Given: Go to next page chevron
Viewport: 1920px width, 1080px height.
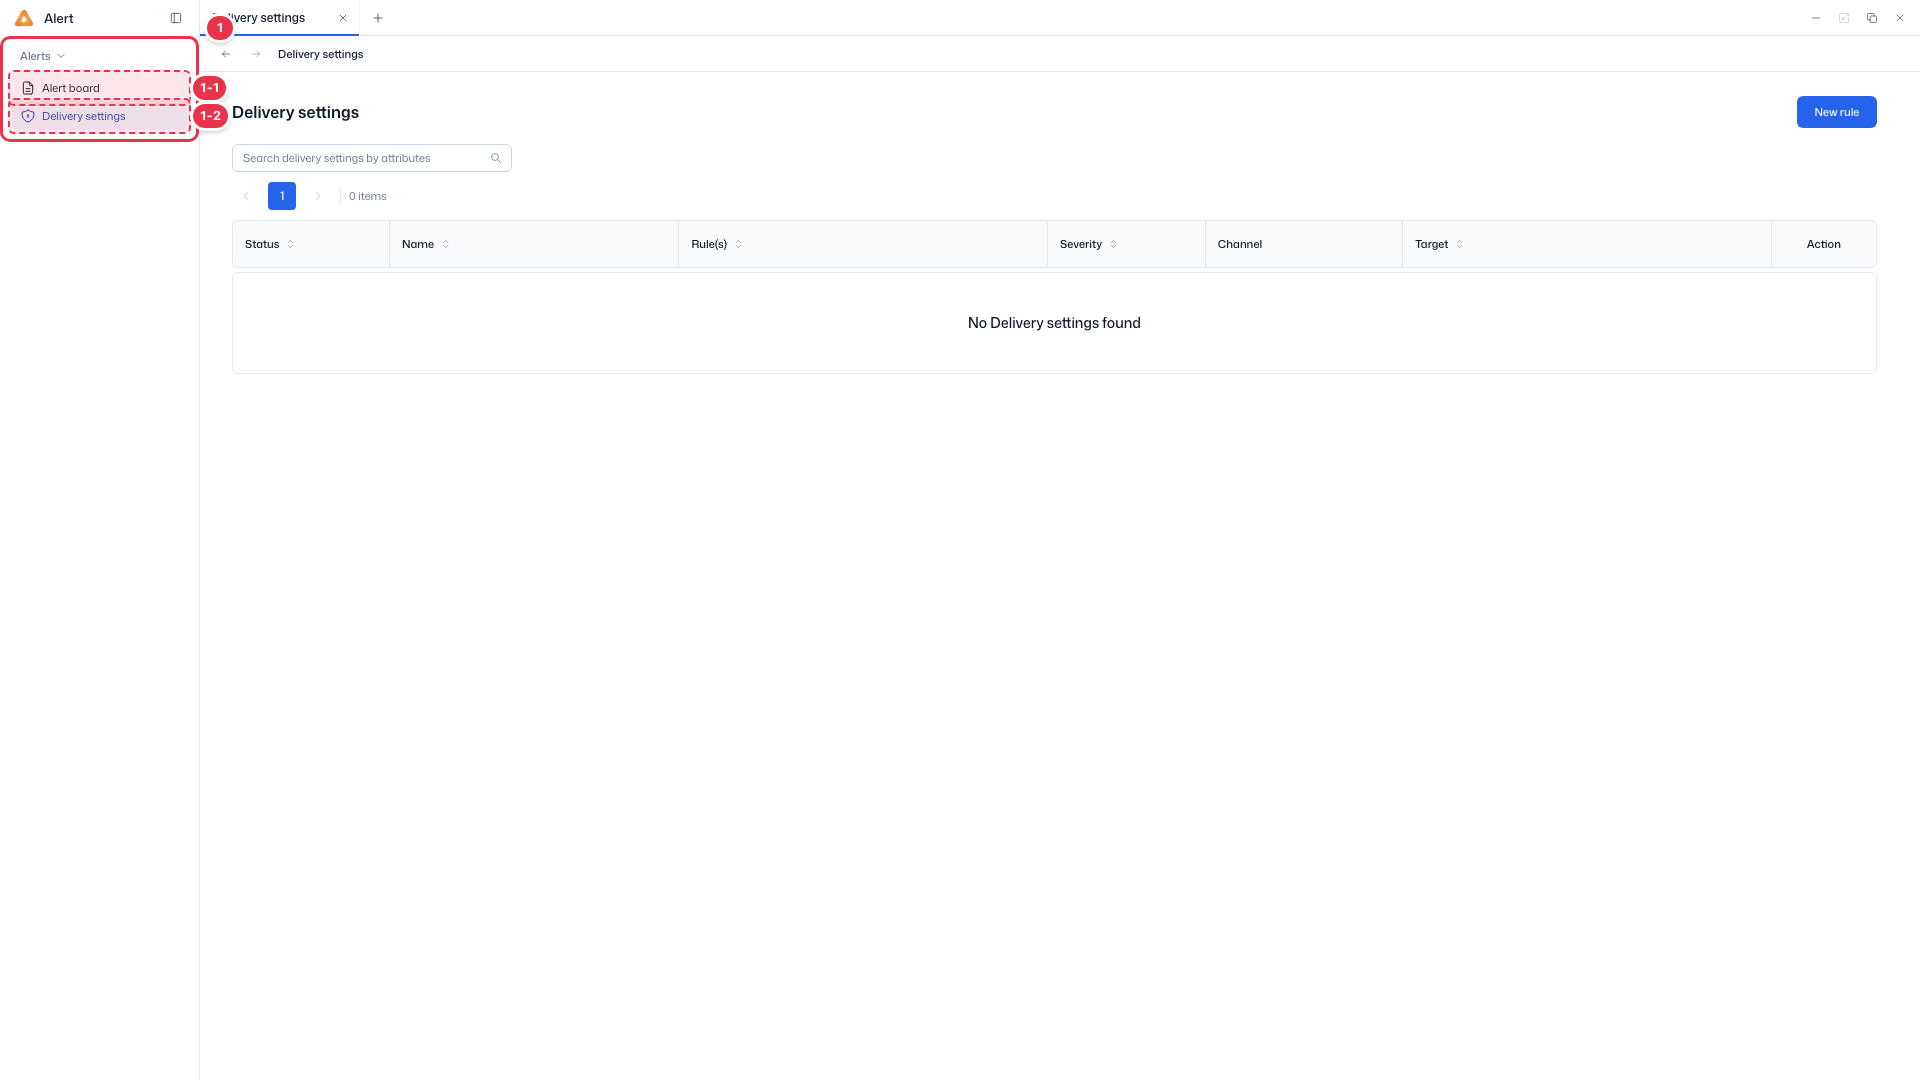Looking at the screenshot, I should pyautogui.click(x=318, y=196).
